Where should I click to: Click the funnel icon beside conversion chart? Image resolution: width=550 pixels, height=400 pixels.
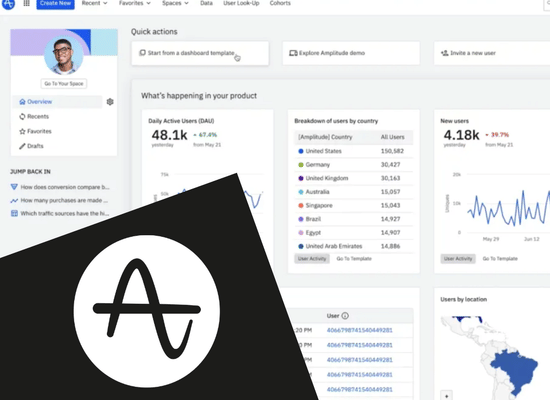pos(14,187)
